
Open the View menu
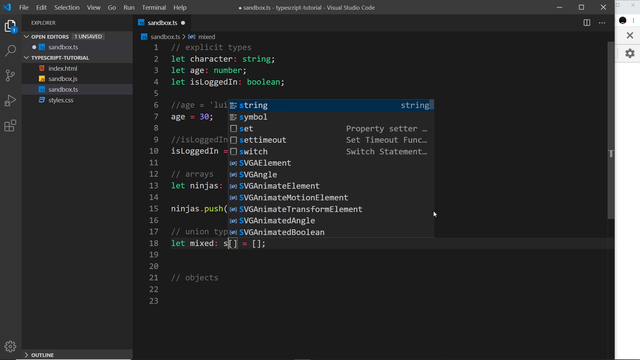(x=93, y=7)
